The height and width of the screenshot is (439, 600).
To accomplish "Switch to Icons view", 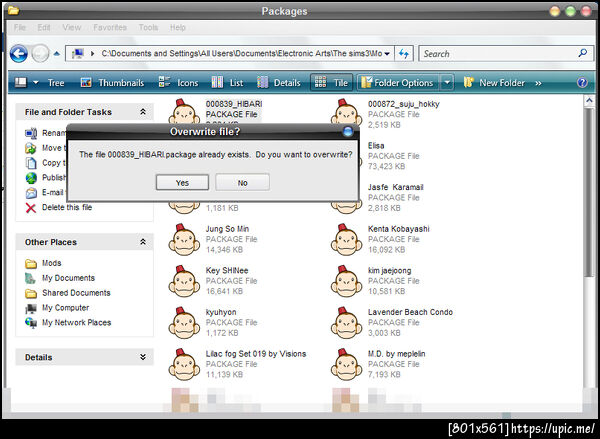I will coord(178,83).
